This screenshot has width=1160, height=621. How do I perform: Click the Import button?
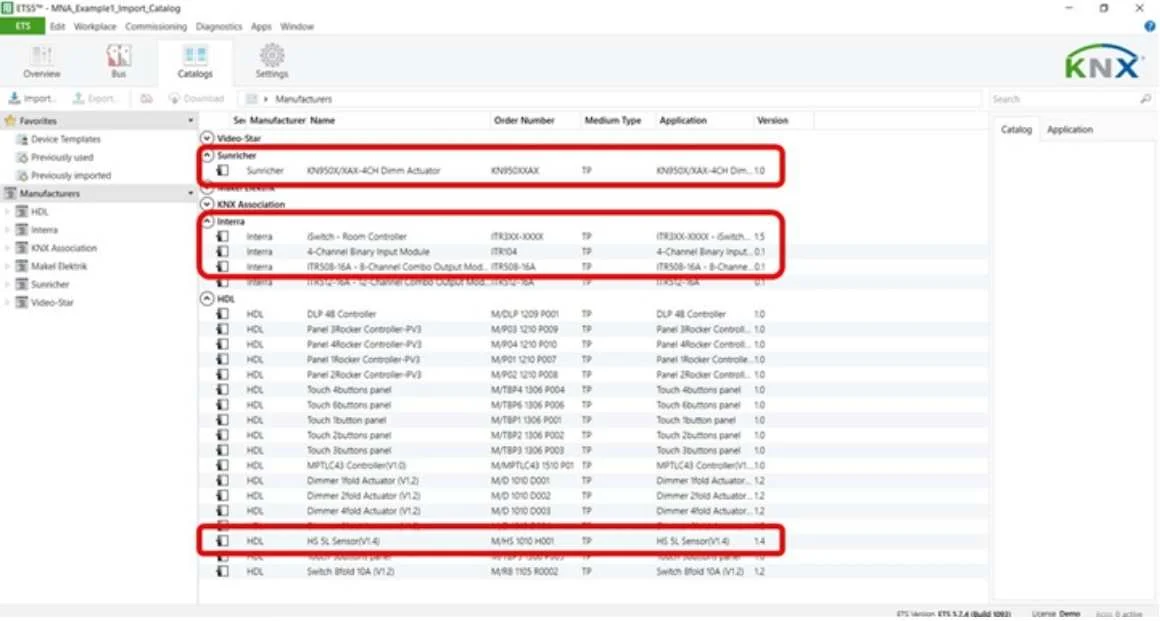coord(32,98)
